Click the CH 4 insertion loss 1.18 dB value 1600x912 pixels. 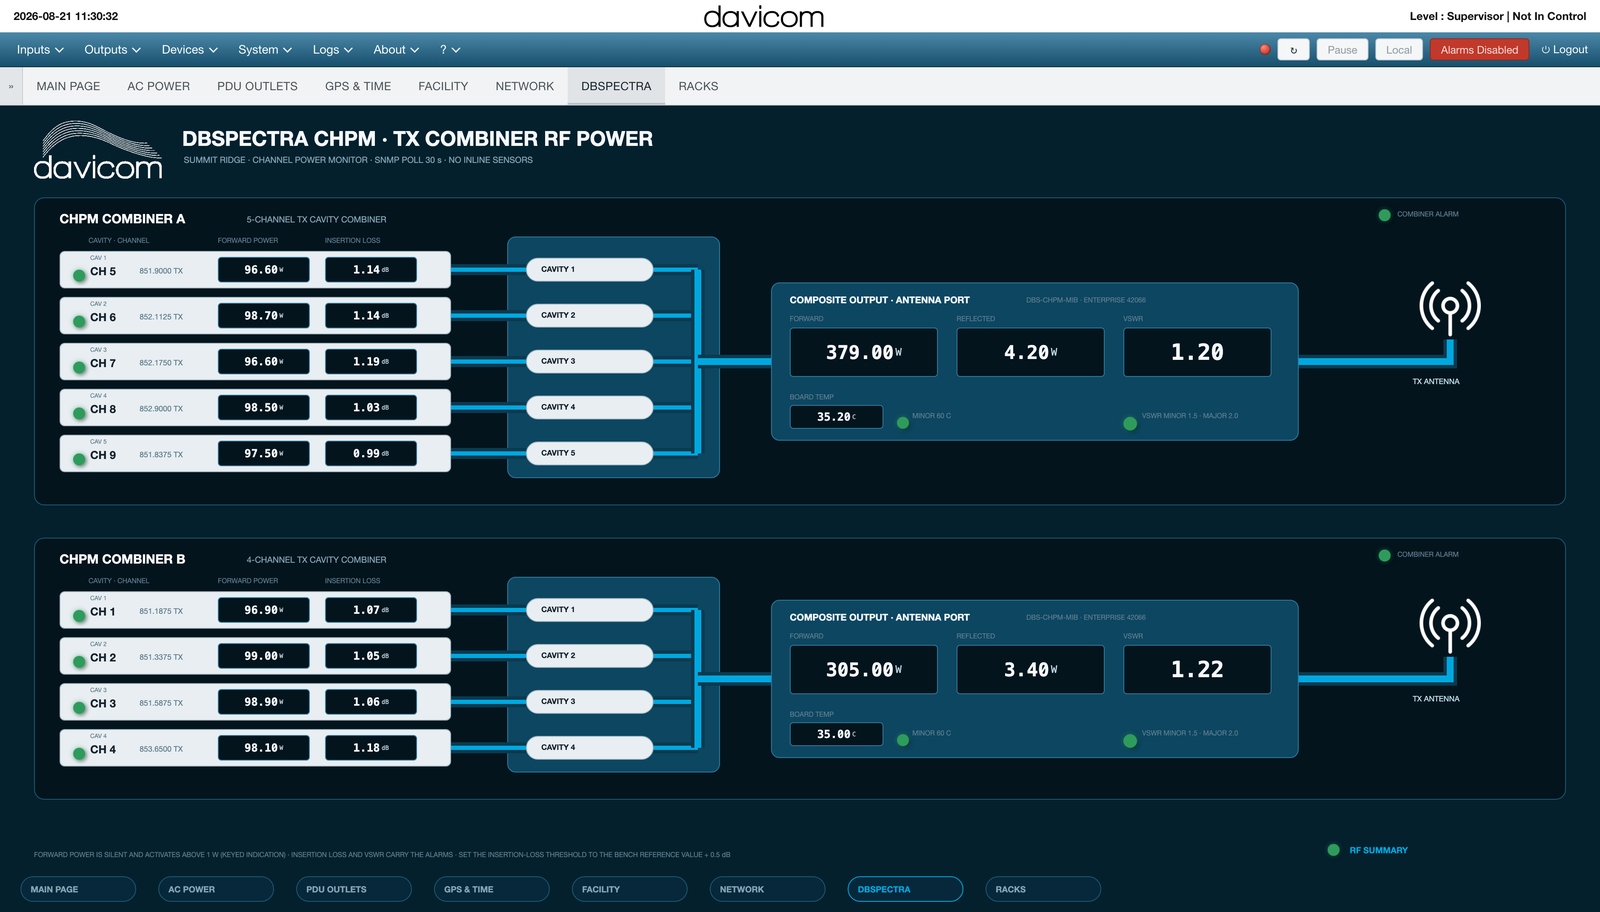click(371, 748)
